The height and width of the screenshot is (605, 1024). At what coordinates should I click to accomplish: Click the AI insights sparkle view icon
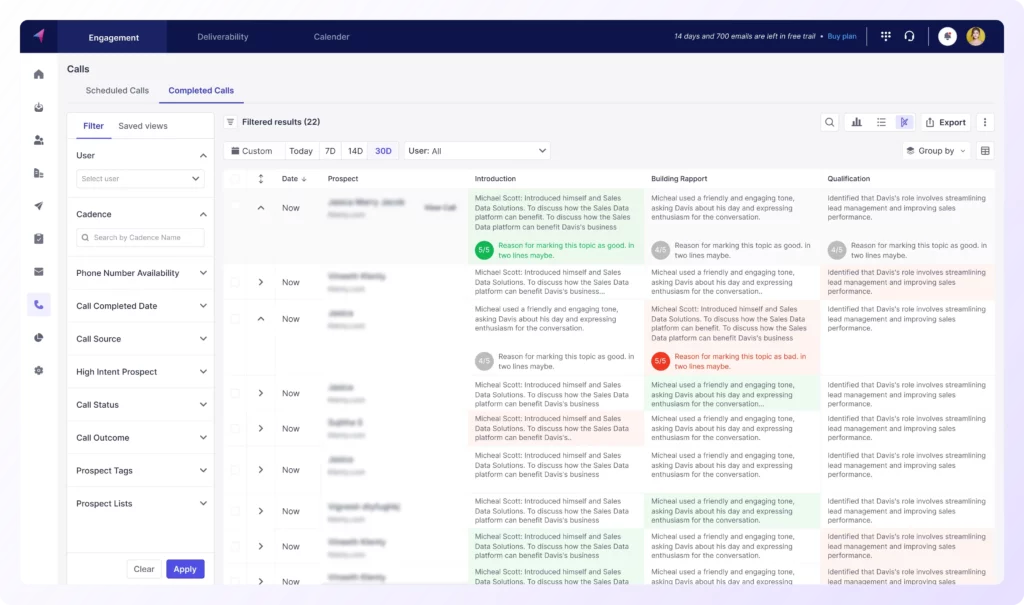pos(904,122)
